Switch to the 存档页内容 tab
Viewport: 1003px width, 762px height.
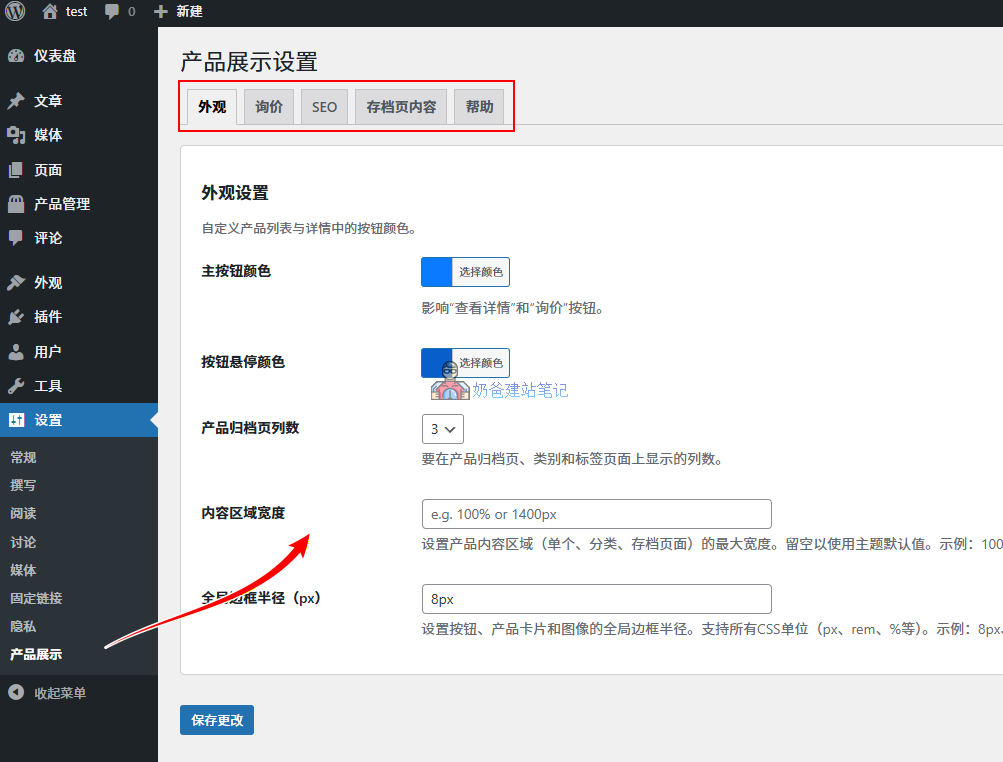pos(400,106)
